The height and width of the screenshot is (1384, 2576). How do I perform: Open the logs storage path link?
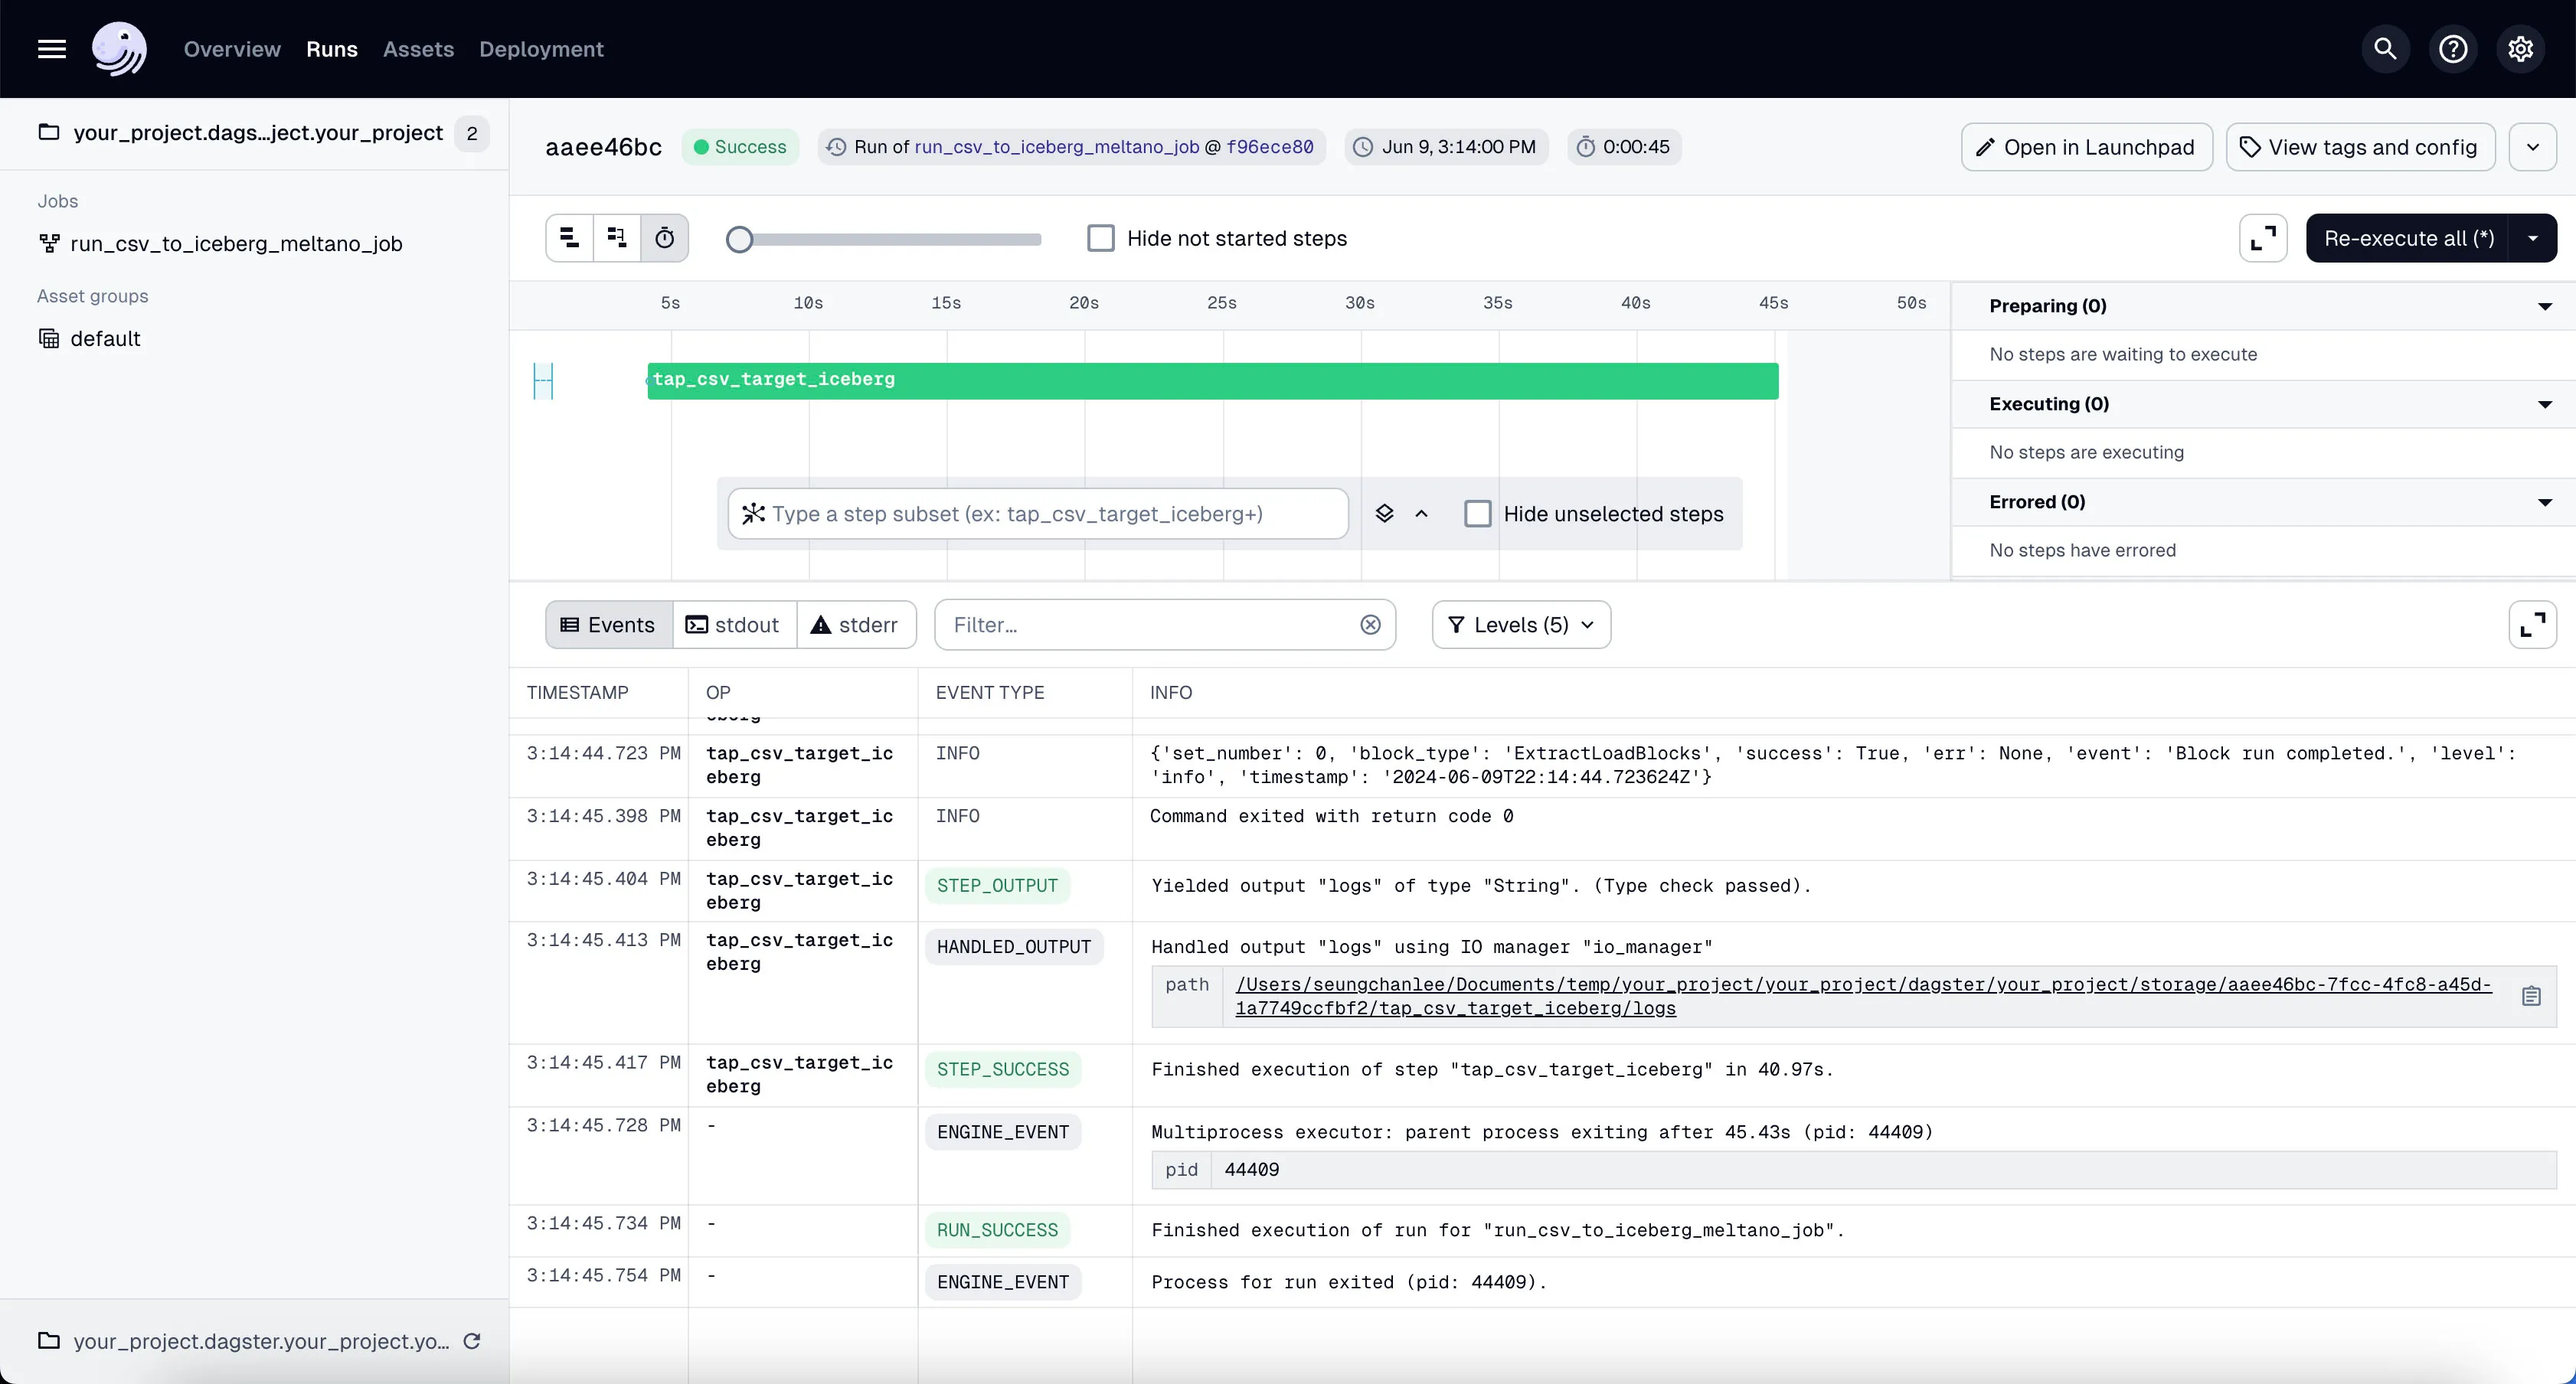(1863, 996)
